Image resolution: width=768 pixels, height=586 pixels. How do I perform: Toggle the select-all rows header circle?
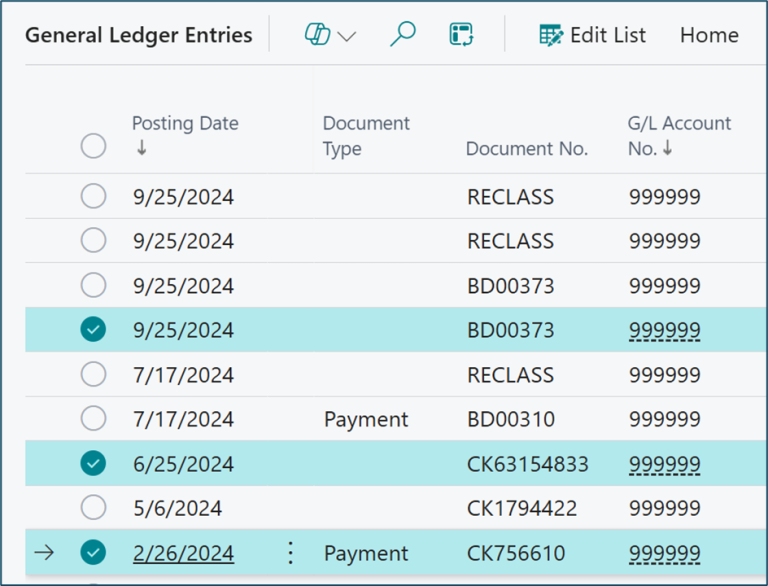tap(93, 147)
